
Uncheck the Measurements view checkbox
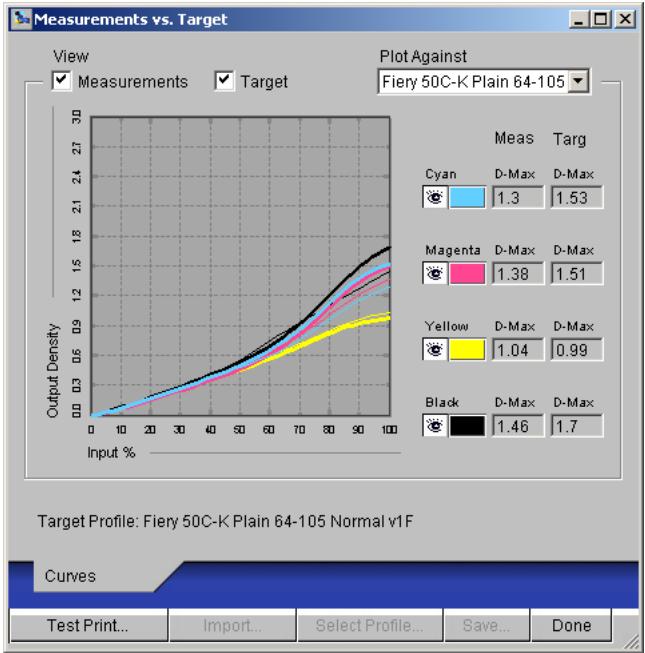pyautogui.click(x=61, y=80)
